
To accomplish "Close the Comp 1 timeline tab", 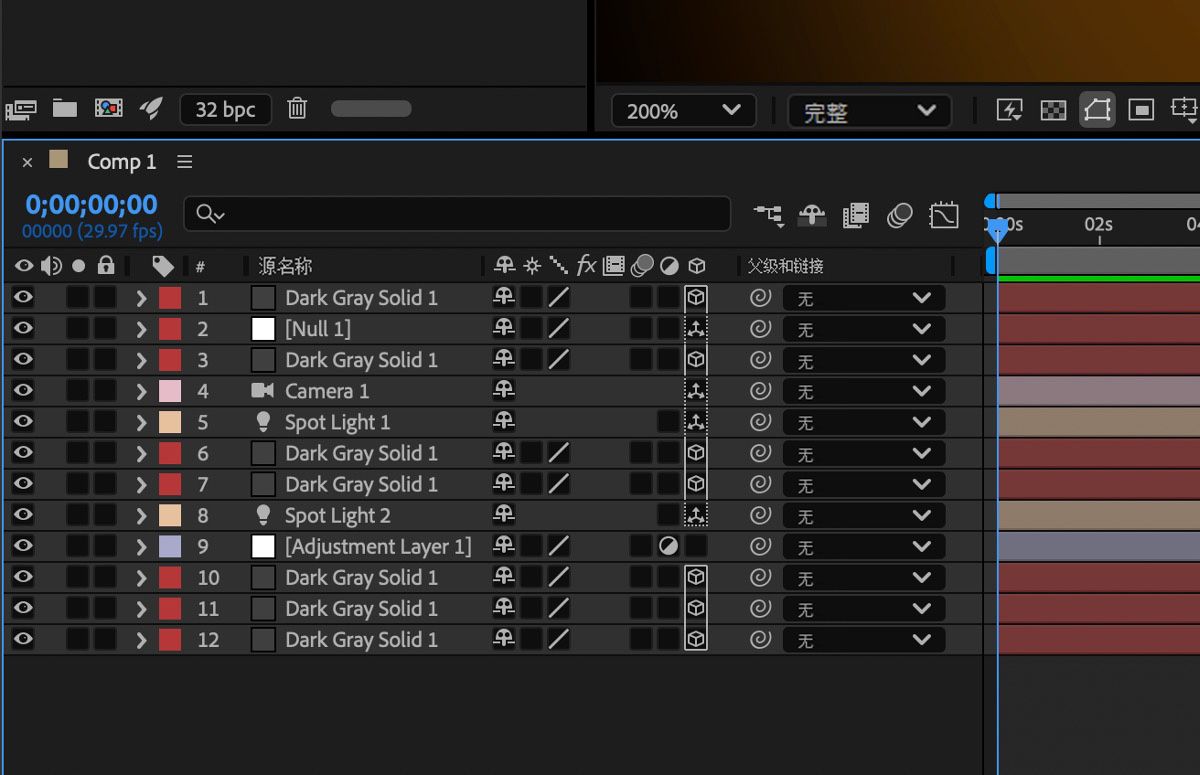I will [27, 162].
